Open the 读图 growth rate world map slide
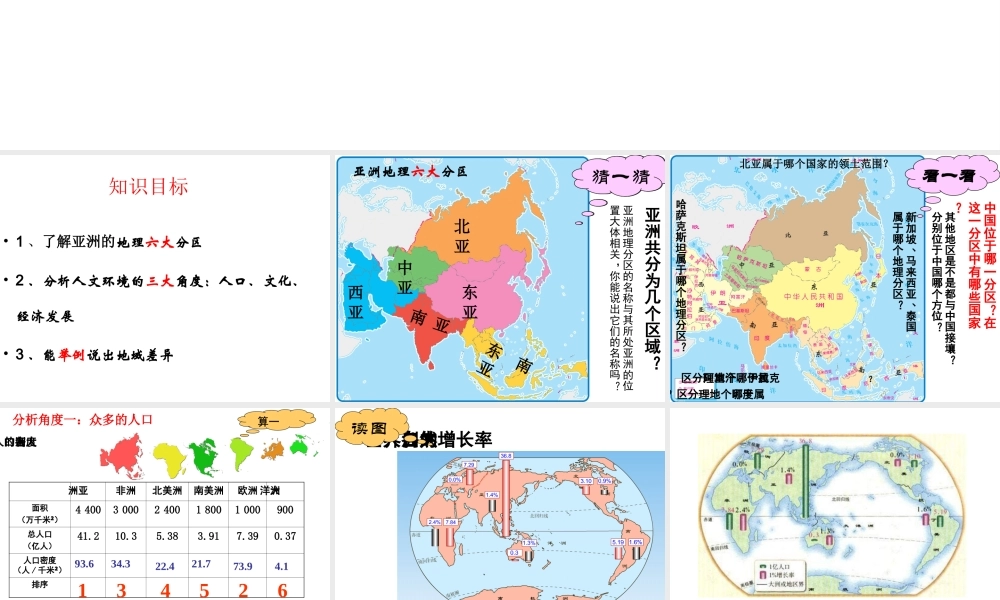This screenshot has width=1000, height=600. click(499, 504)
